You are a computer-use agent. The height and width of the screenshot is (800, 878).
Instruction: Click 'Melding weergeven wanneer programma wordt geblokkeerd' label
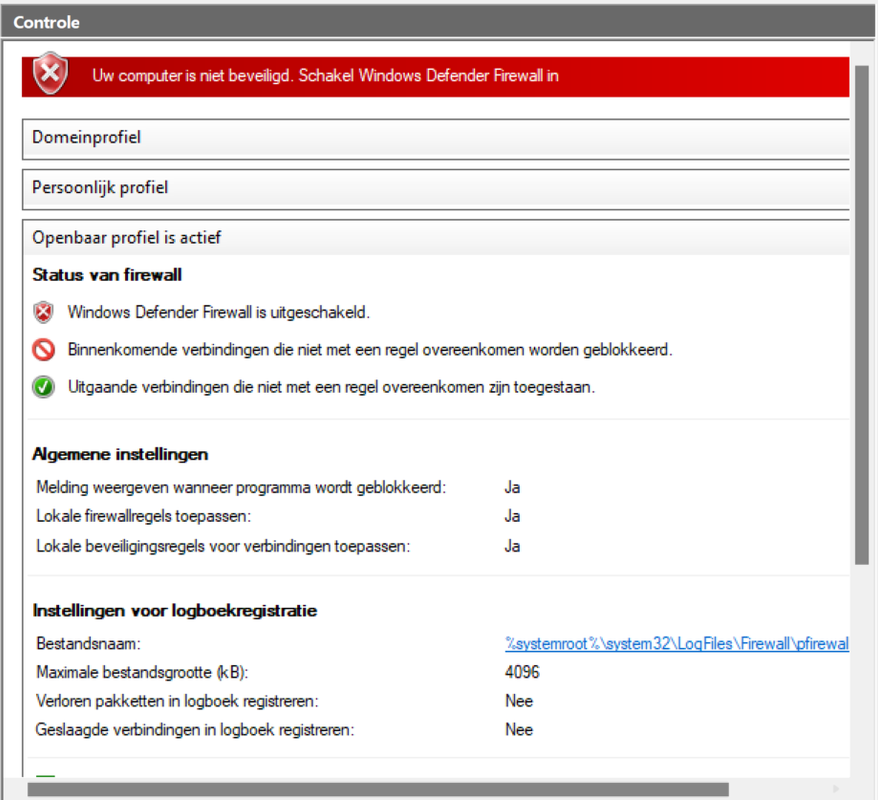pyautogui.click(x=241, y=488)
